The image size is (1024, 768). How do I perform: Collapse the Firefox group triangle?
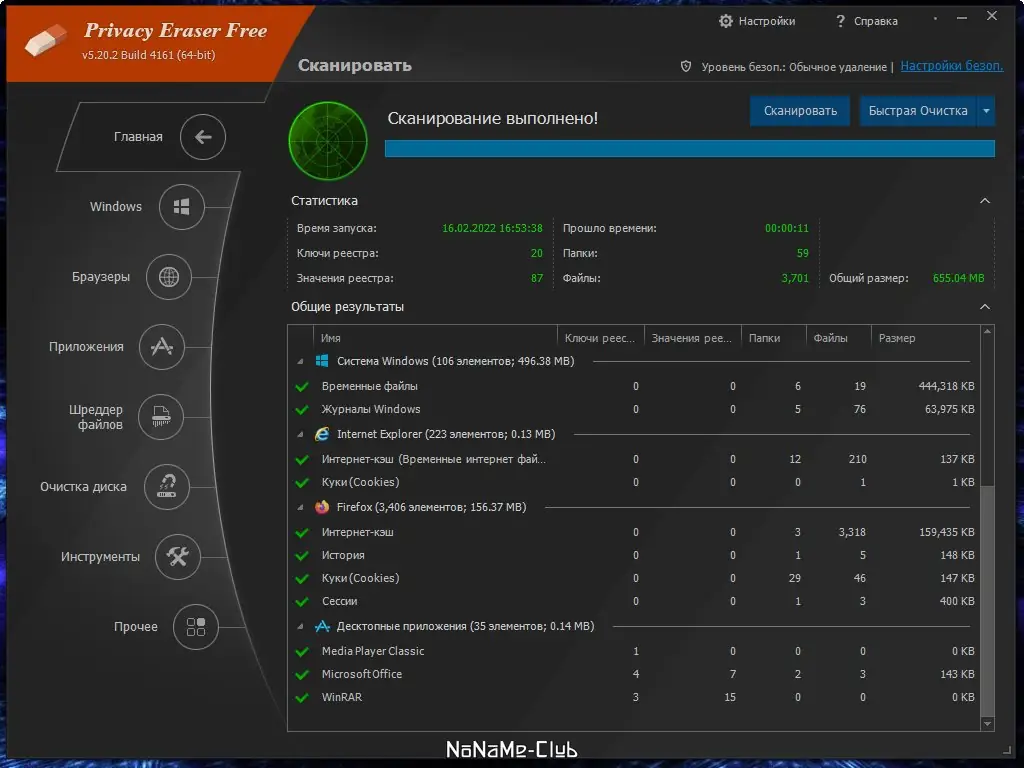tap(300, 507)
